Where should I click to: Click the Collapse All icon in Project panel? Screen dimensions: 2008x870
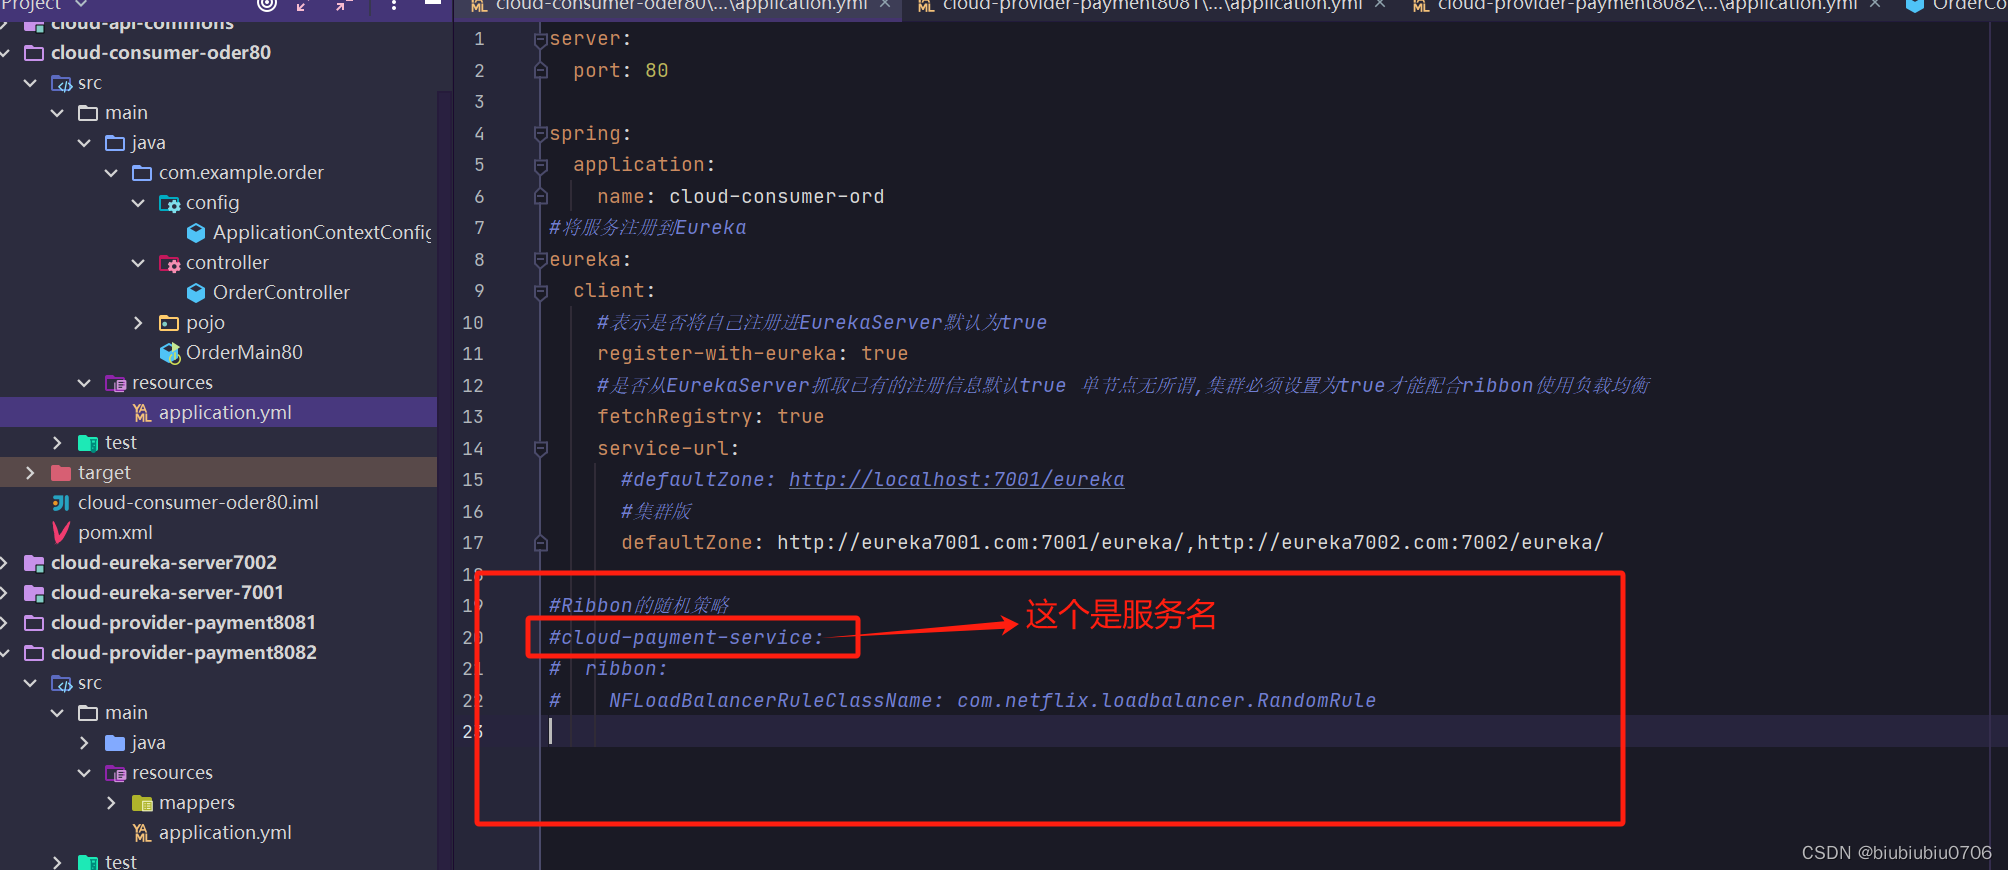pos(343,5)
